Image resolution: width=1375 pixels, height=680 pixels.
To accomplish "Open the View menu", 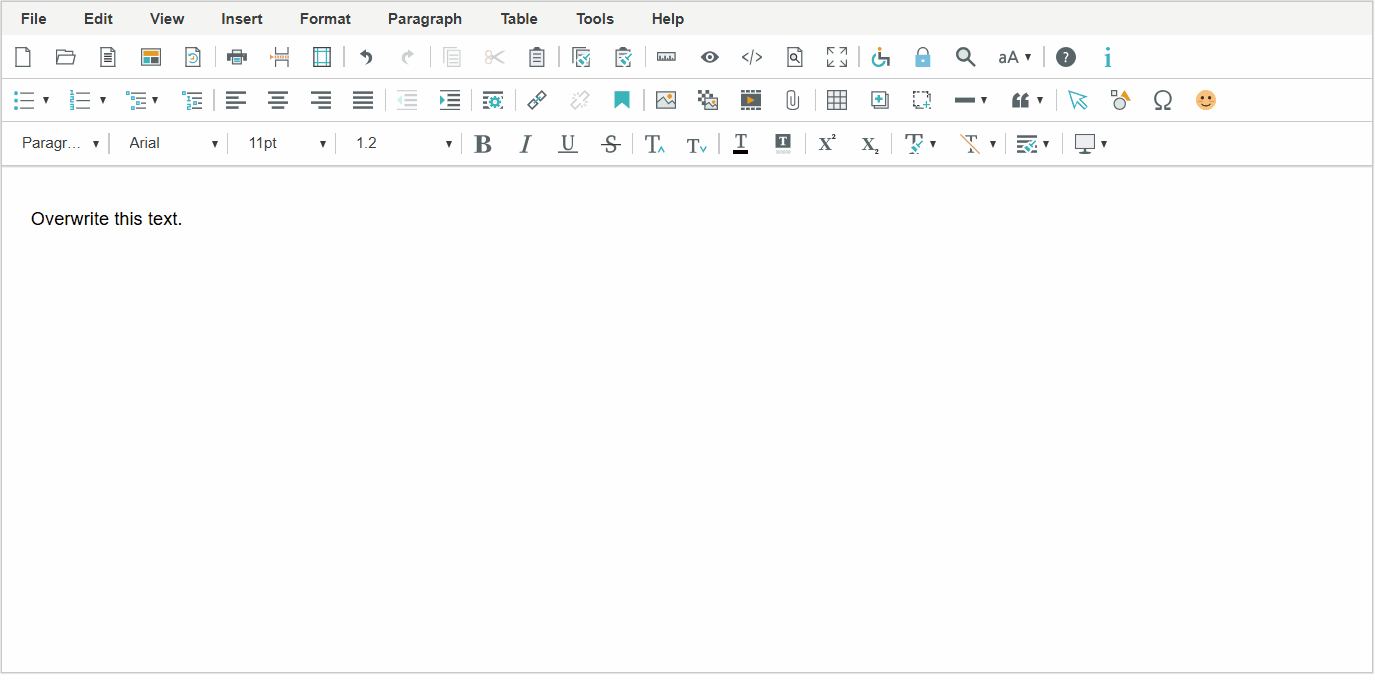I will (167, 19).
